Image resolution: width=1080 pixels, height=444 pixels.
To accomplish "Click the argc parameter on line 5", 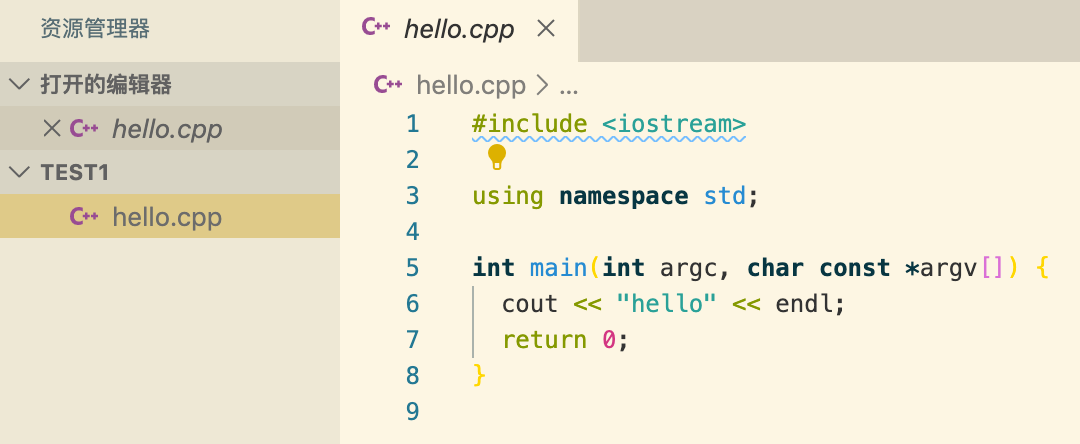I will 689,269.
